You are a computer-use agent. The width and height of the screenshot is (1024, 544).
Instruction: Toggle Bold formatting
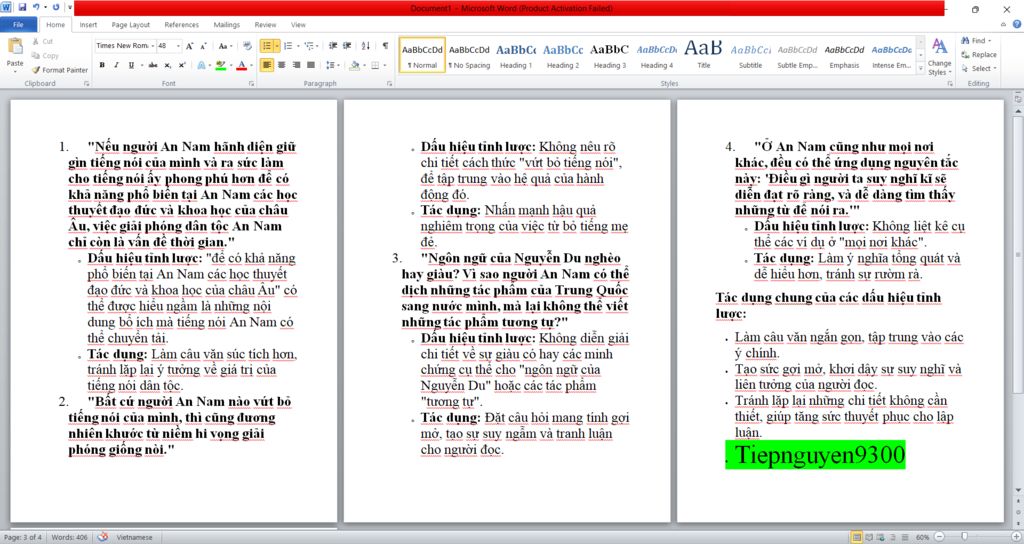[x=102, y=65]
